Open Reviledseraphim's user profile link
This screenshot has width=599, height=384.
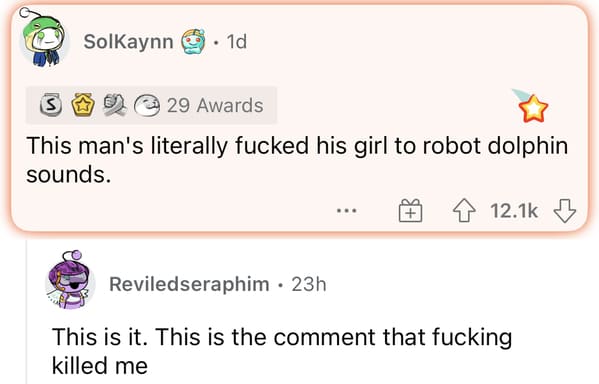pyautogui.click(x=189, y=284)
